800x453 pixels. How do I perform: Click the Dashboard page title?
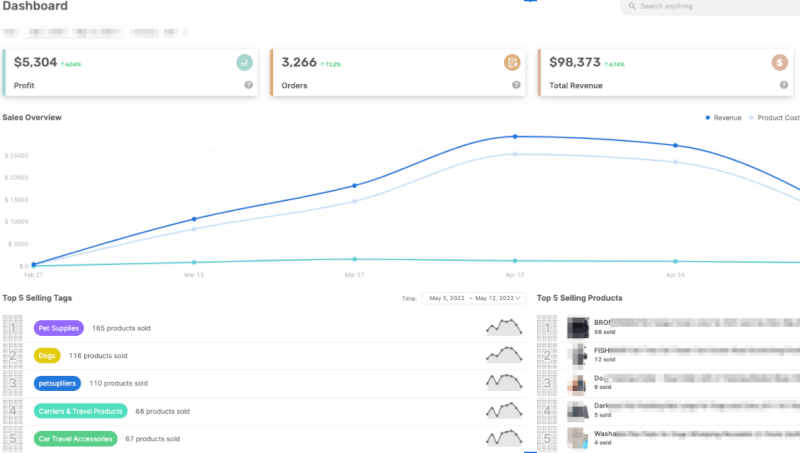tap(35, 6)
